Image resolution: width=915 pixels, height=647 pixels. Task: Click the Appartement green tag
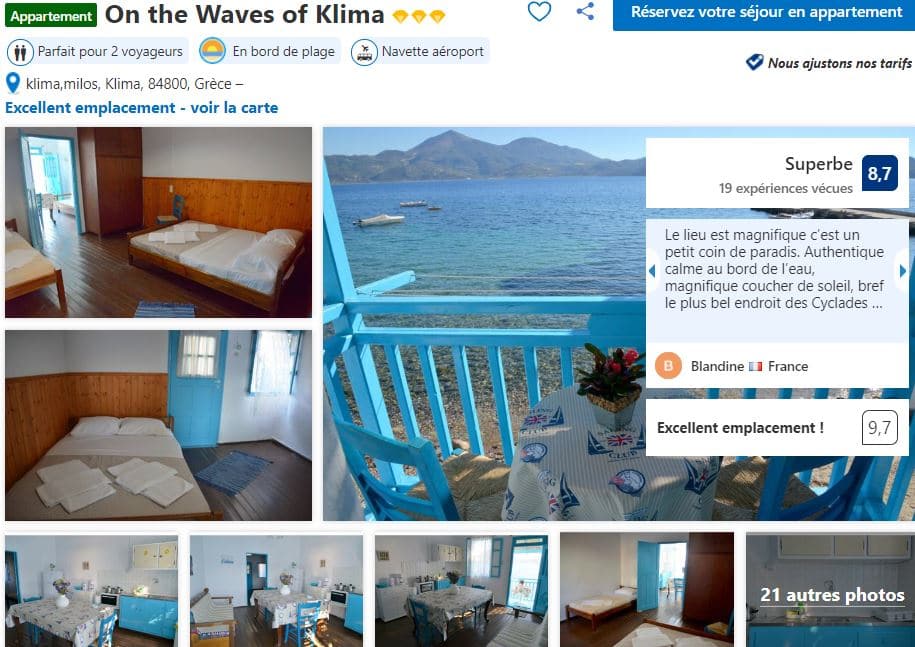[x=51, y=16]
